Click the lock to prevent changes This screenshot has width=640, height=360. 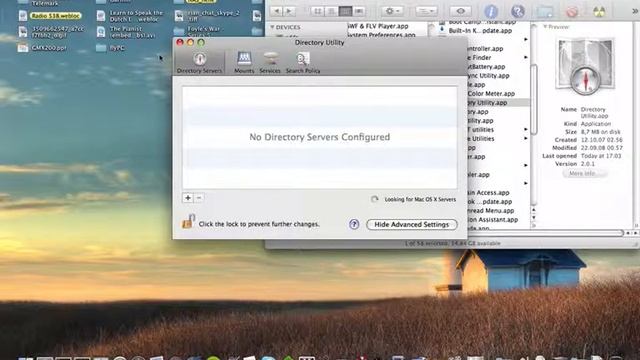click(188, 222)
